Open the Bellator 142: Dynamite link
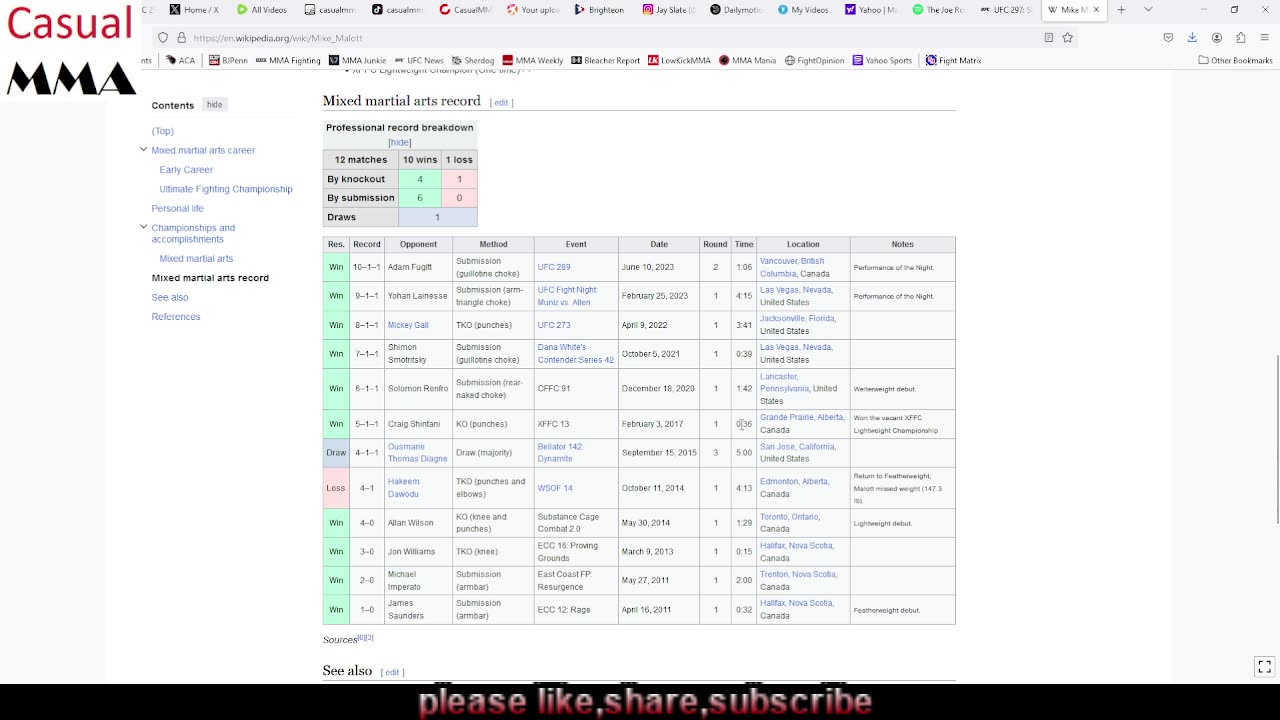The image size is (1280, 720). coord(560,453)
